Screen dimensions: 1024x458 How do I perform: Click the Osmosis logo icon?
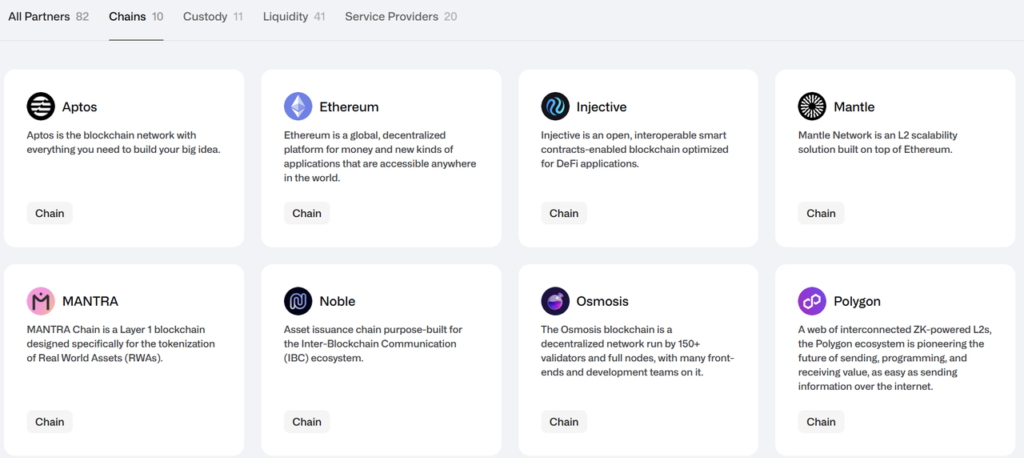(555, 301)
